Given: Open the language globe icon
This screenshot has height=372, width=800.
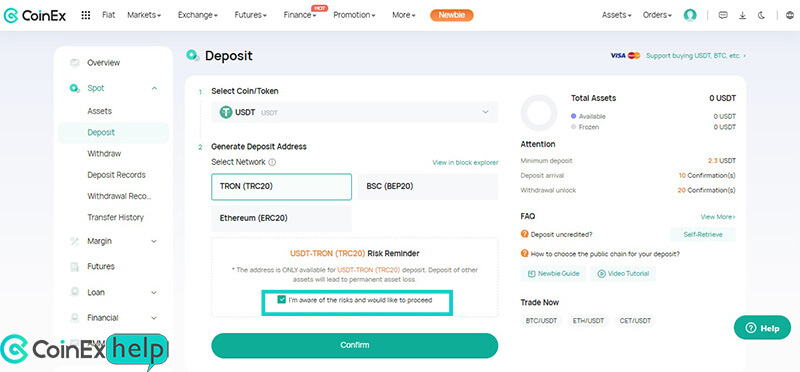Looking at the screenshot, I should (790, 15).
